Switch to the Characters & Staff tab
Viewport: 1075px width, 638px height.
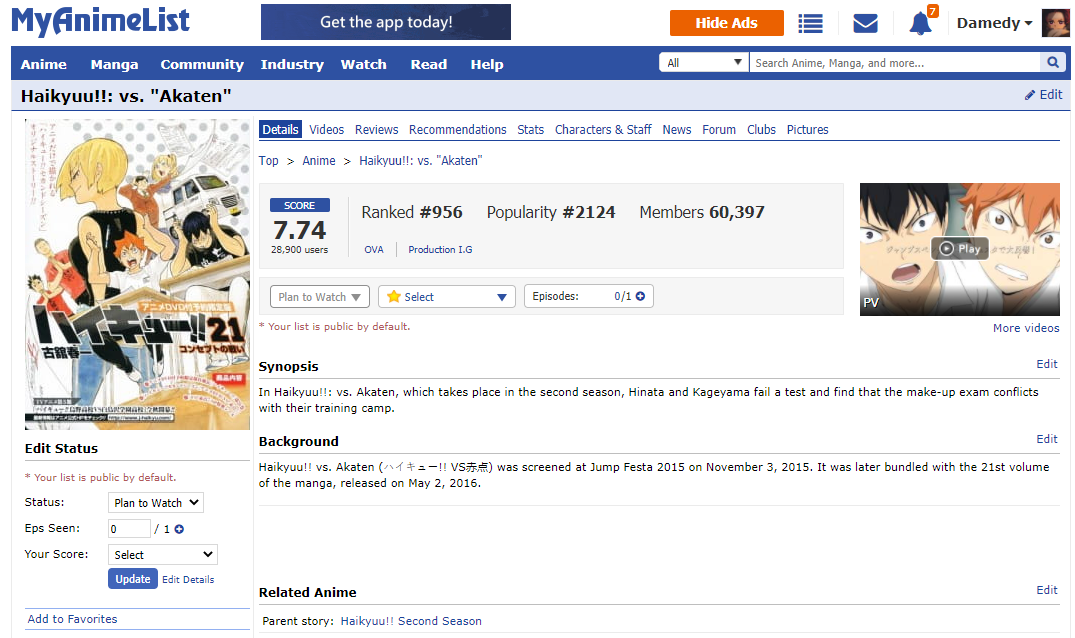pos(603,130)
